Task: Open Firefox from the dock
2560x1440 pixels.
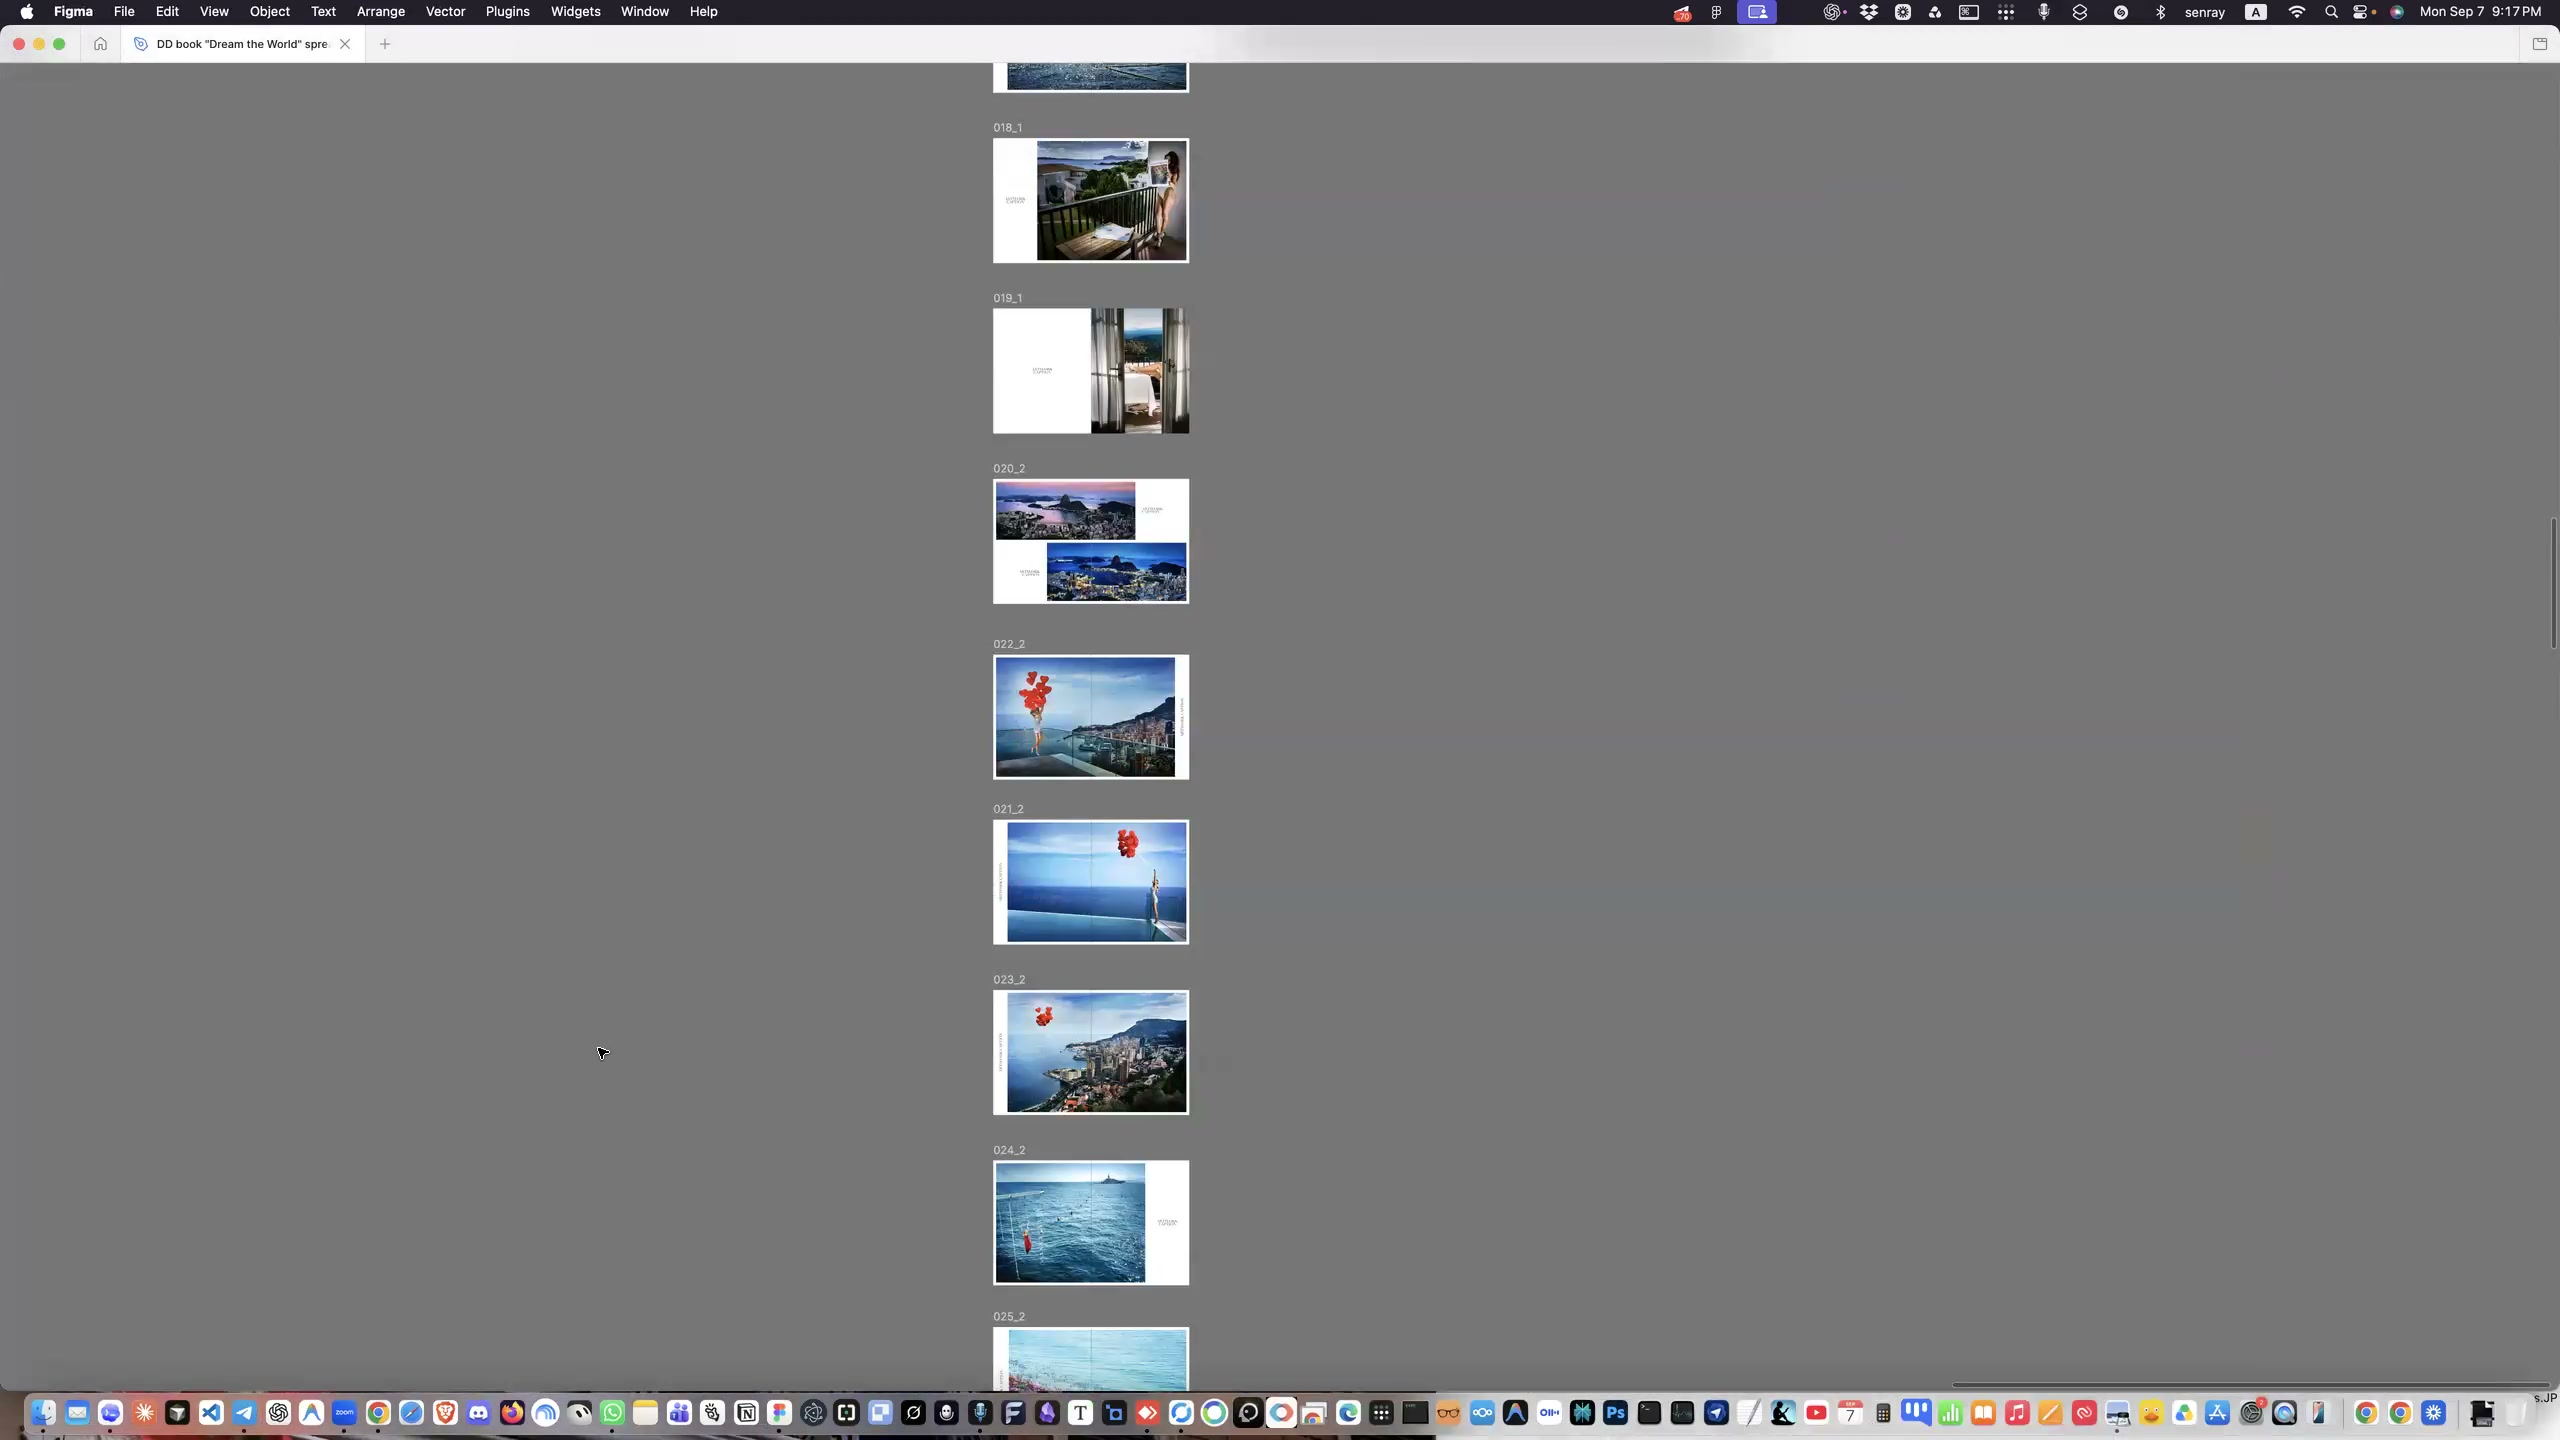Action: pyautogui.click(x=512, y=1413)
